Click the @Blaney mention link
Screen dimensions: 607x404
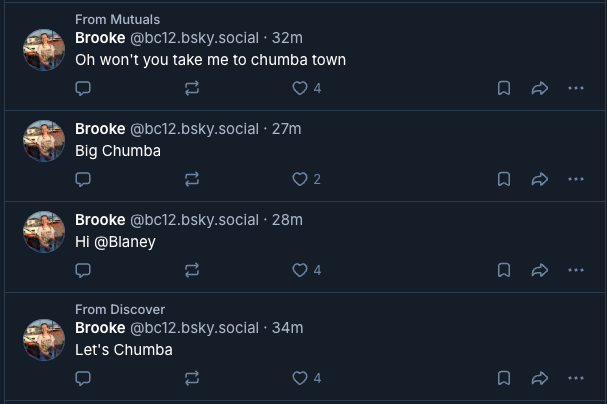click(125, 241)
